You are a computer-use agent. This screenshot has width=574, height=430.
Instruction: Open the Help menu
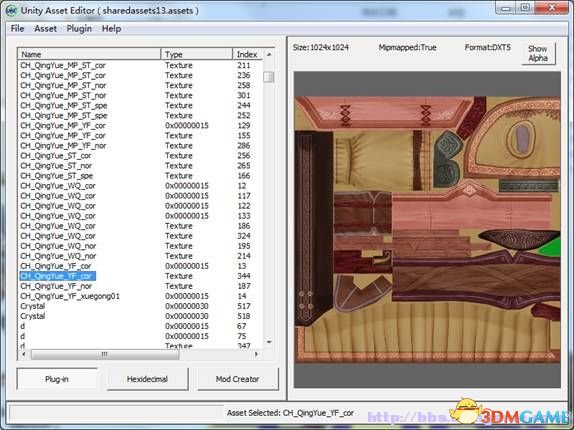(x=111, y=29)
